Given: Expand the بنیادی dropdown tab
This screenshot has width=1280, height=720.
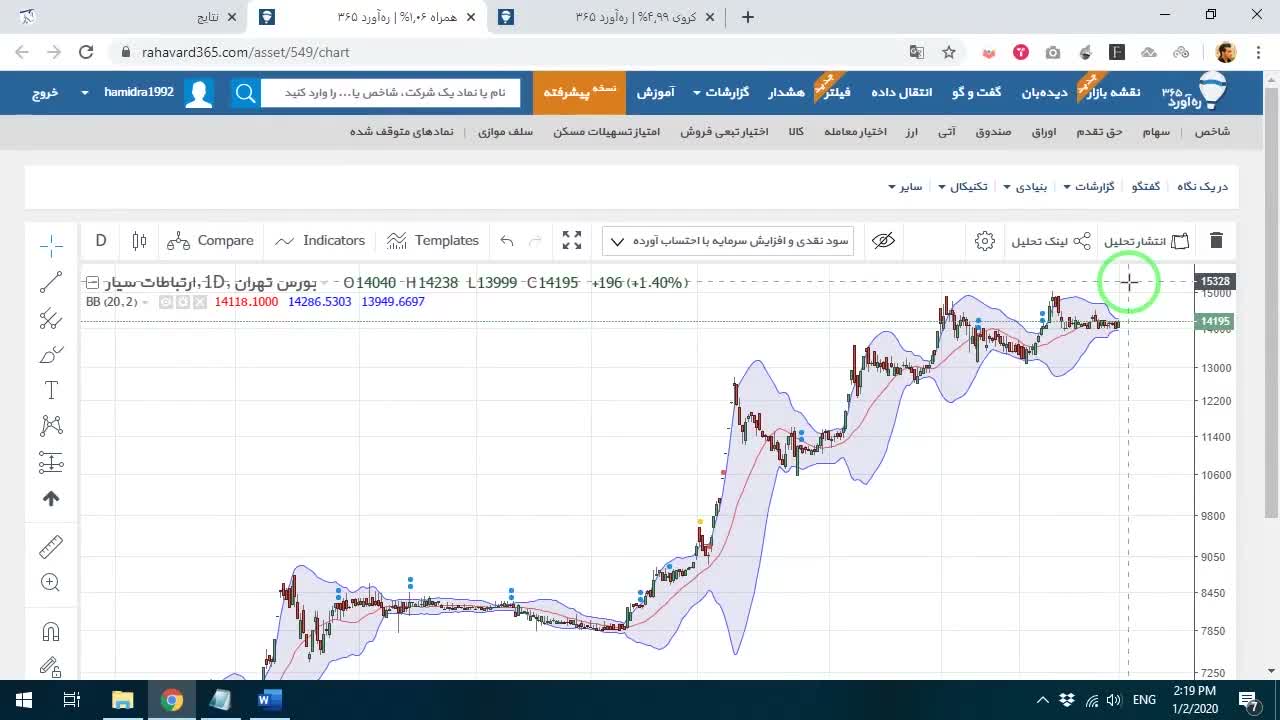Looking at the screenshot, I should coord(1027,187).
